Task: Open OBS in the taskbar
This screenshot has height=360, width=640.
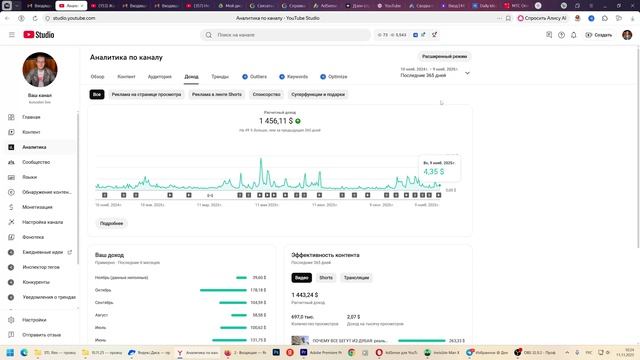Action: 535,352
